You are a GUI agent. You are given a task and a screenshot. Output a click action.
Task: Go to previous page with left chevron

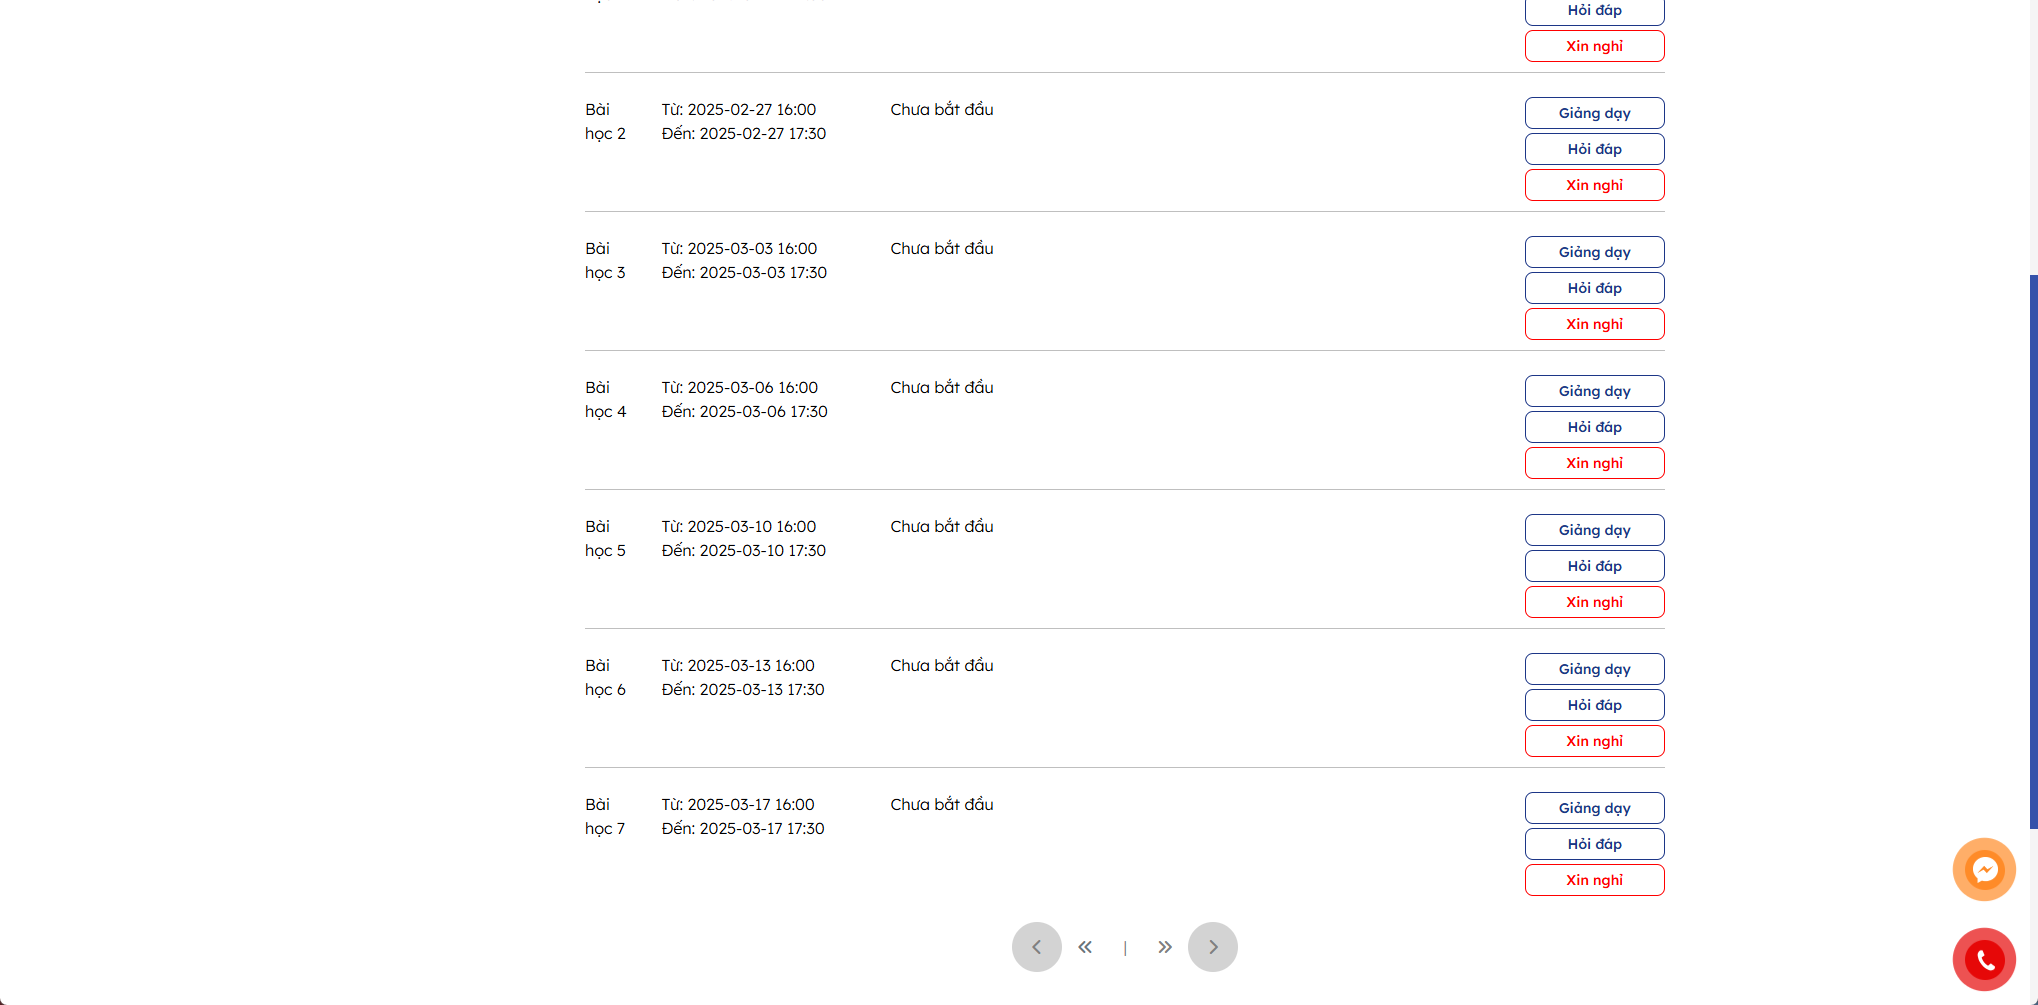1037,947
